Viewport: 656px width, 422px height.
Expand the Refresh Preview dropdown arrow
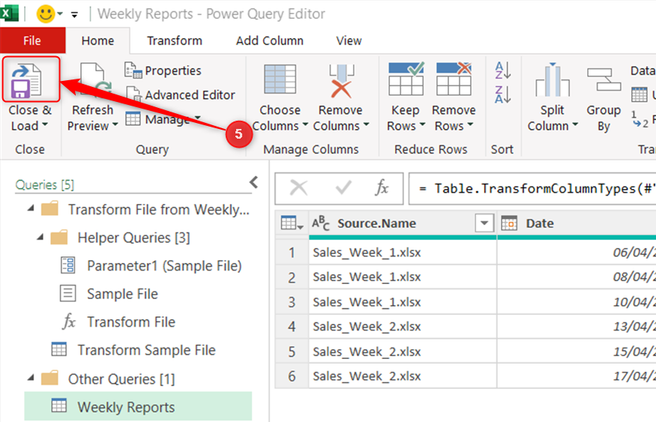115,125
